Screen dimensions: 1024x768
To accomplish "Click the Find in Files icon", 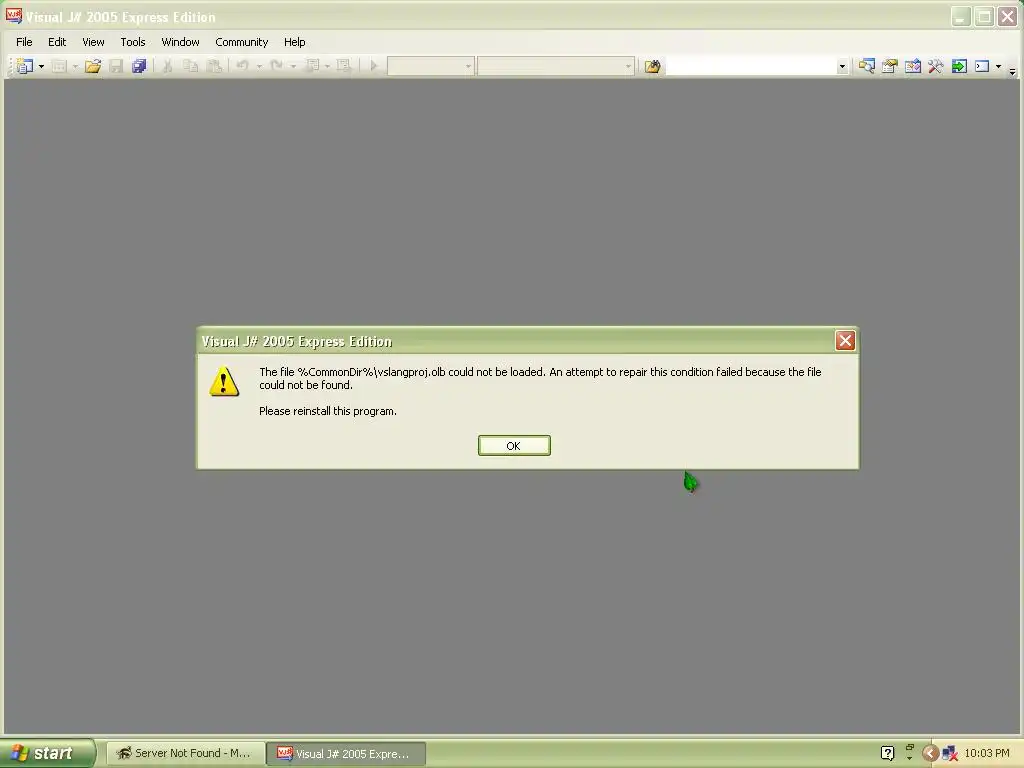I will 652,66.
